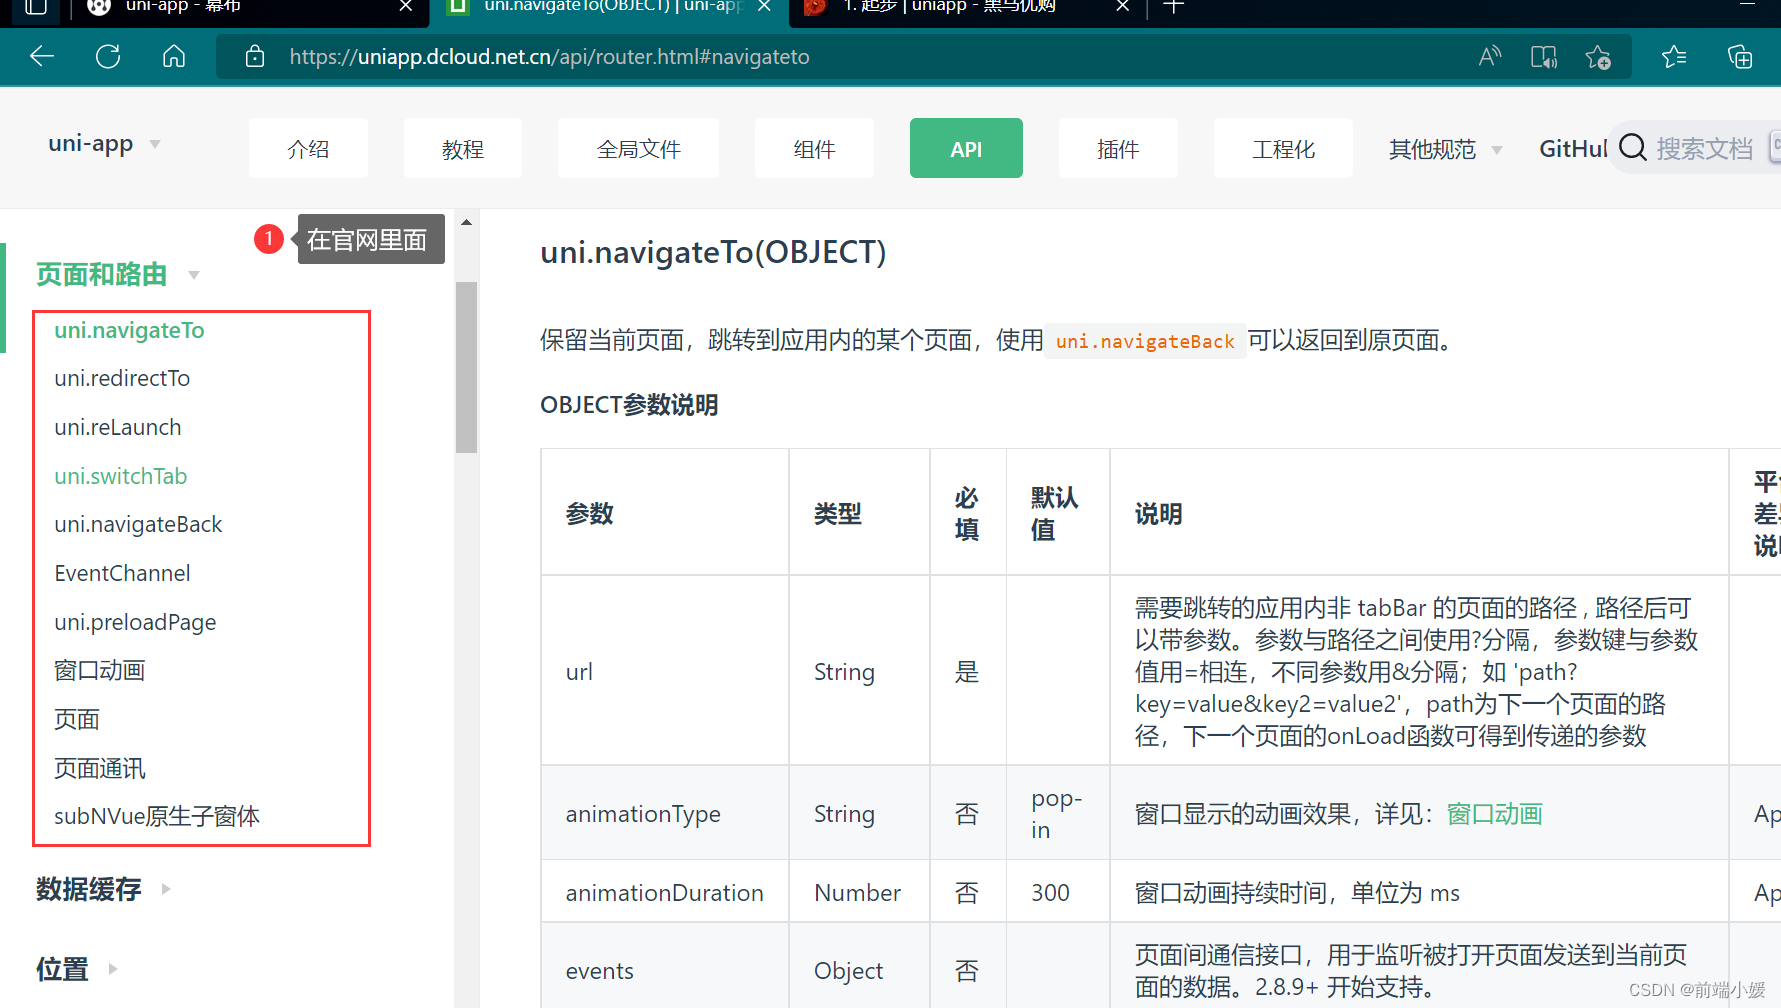Open the 工程化 nav item
The height and width of the screenshot is (1008, 1781).
pyautogui.click(x=1283, y=148)
